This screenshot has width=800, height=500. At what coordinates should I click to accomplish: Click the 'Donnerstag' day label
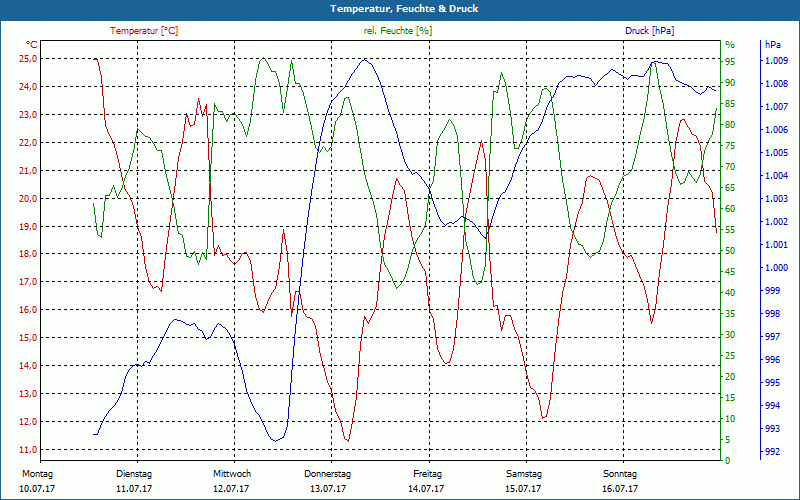328,474
